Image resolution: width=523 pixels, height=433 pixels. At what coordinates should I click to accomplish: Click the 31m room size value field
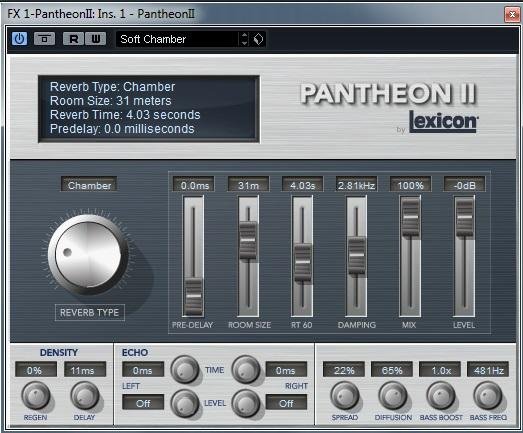(248, 185)
